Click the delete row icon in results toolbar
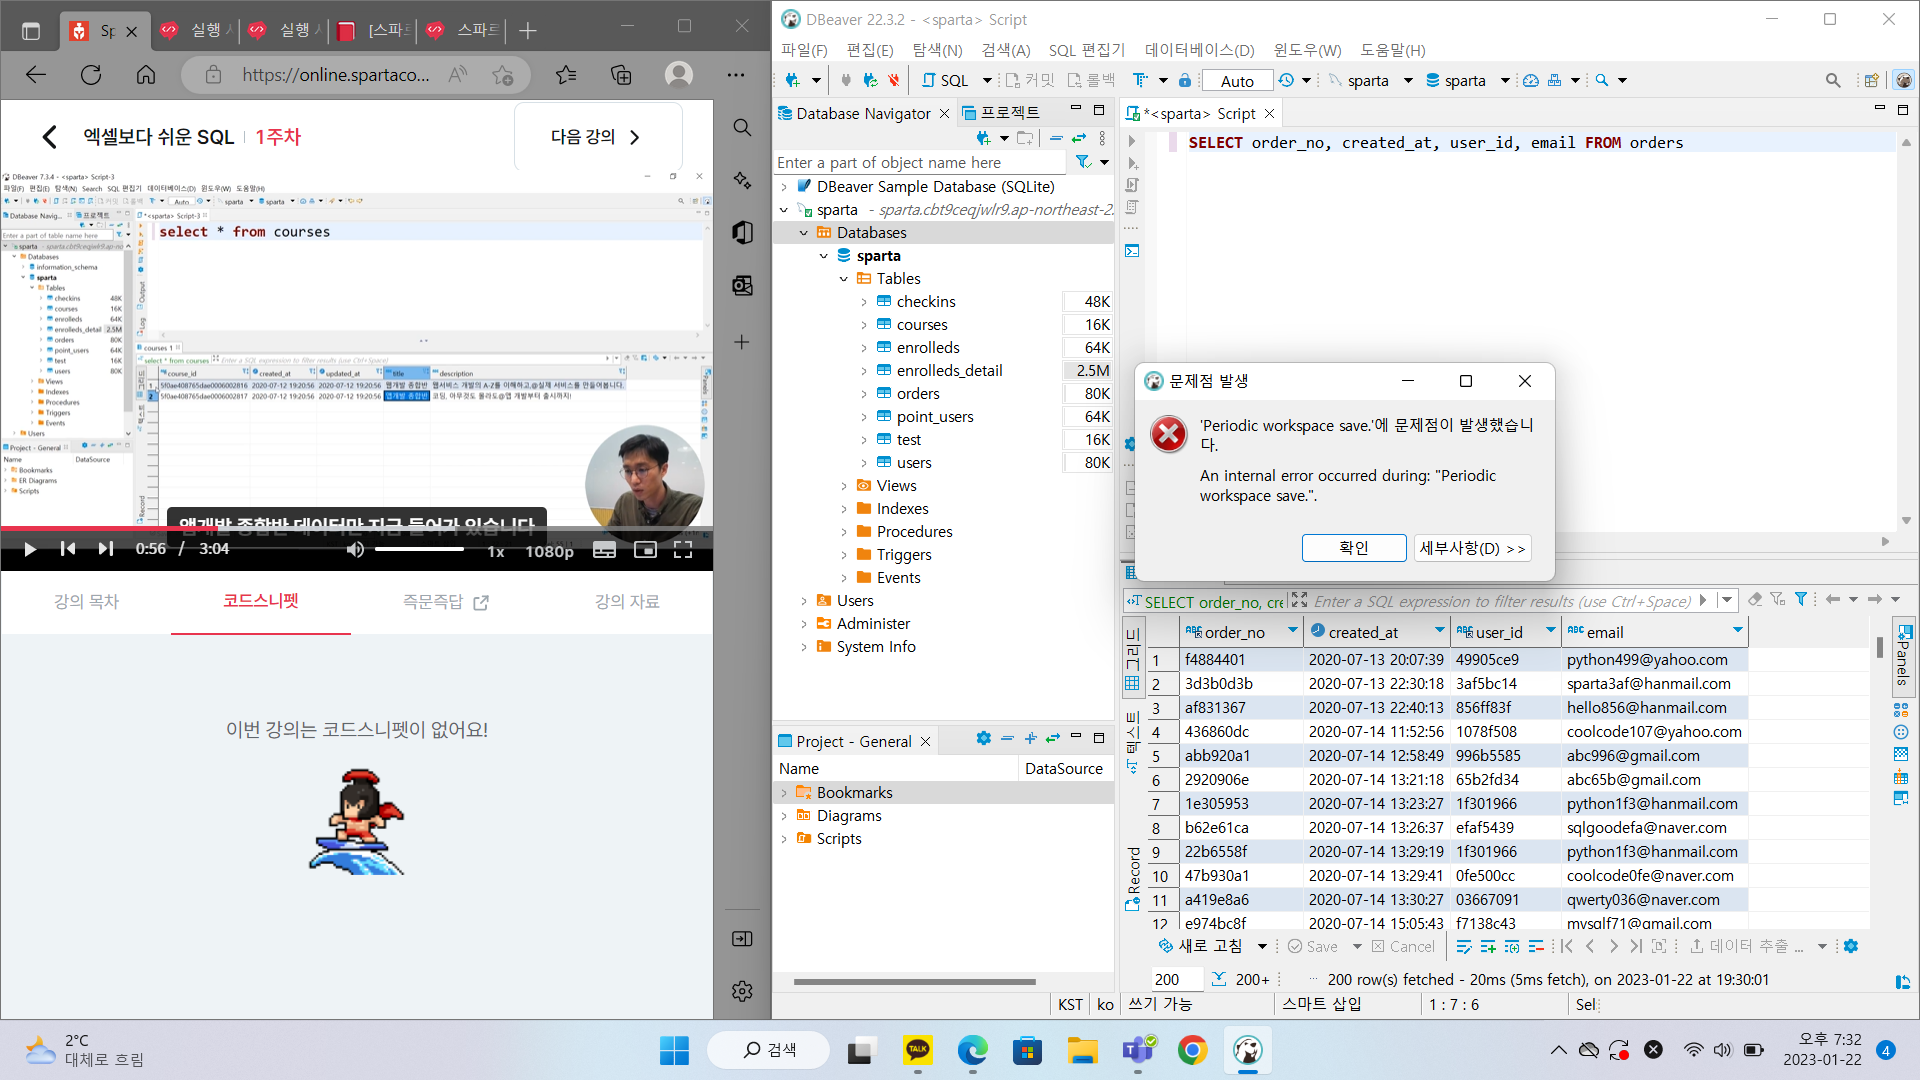 pyautogui.click(x=1536, y=946)
